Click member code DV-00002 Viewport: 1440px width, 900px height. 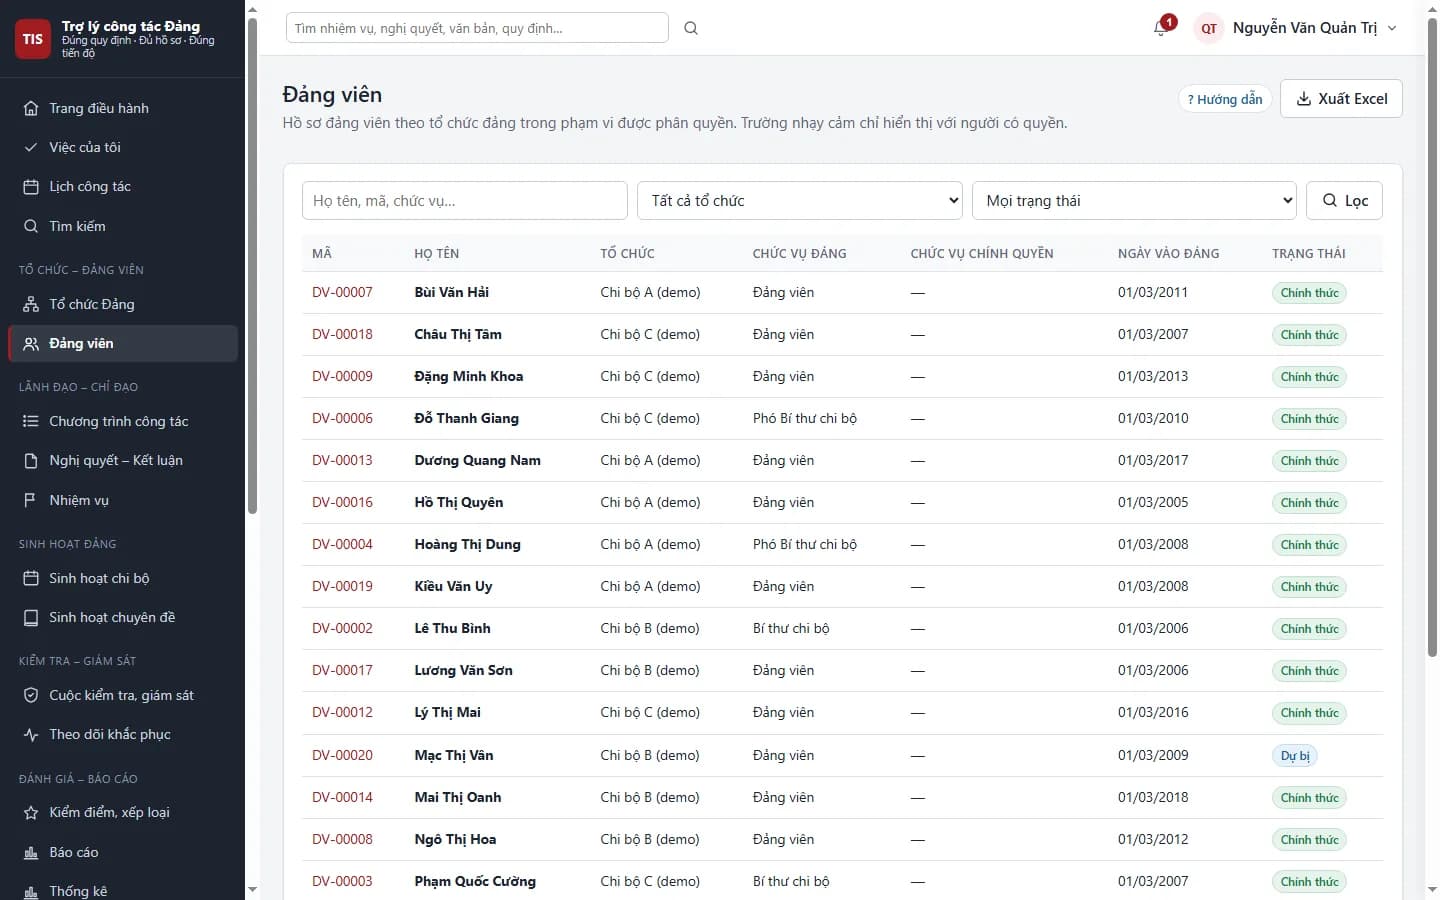click(x=342, y=628)
